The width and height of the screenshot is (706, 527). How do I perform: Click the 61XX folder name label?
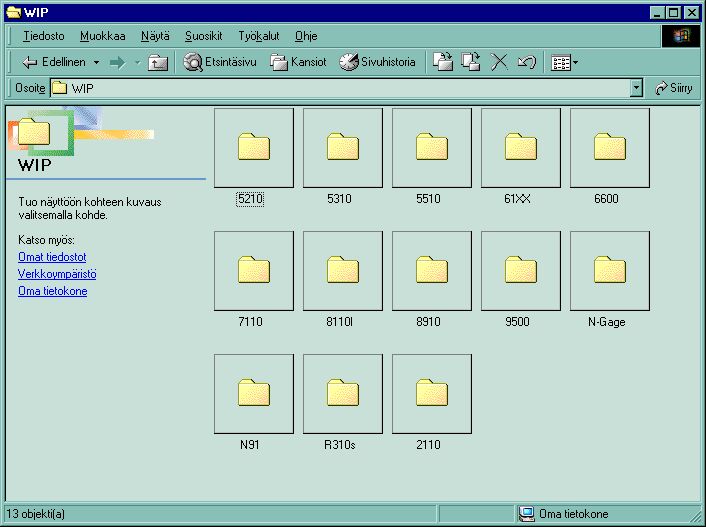click(517, 199)
